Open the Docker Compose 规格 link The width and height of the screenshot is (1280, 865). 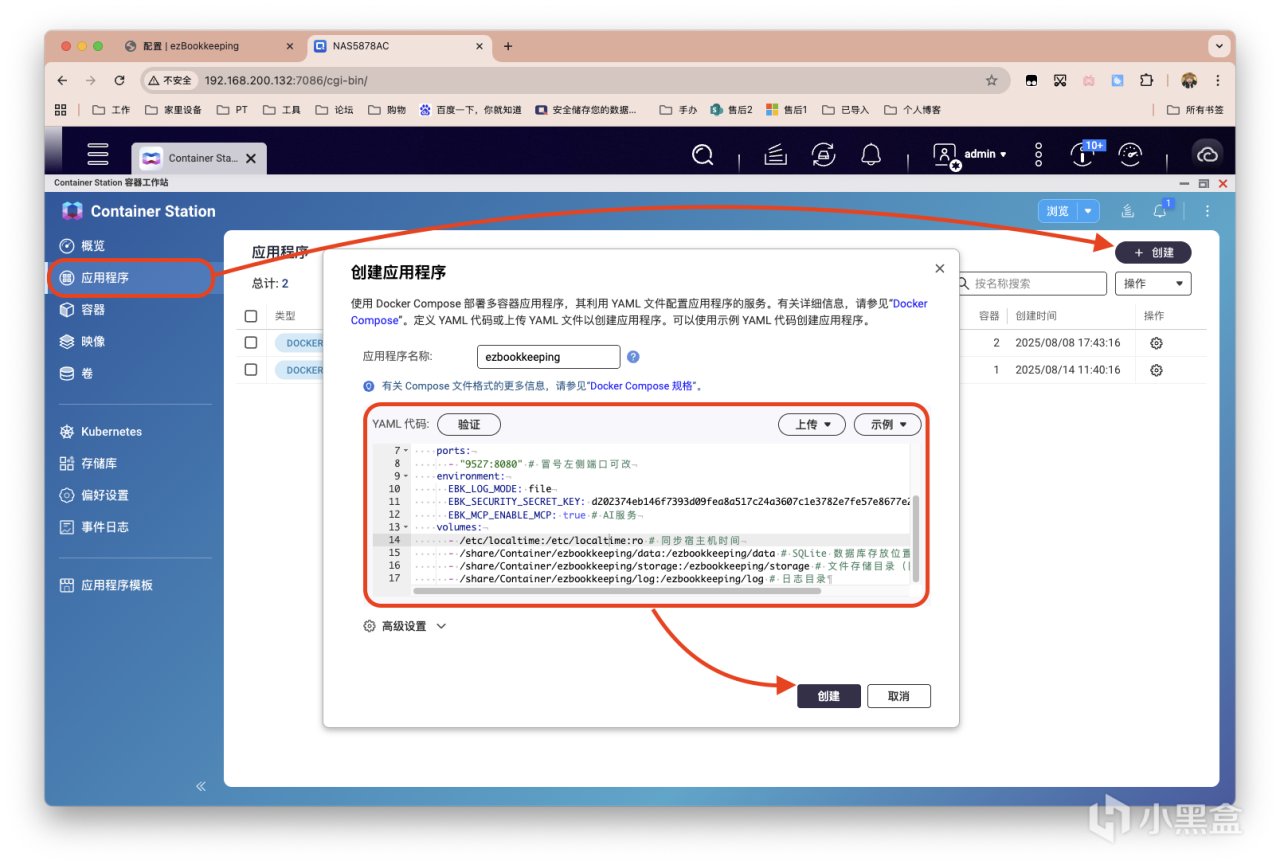click(644, 385)
